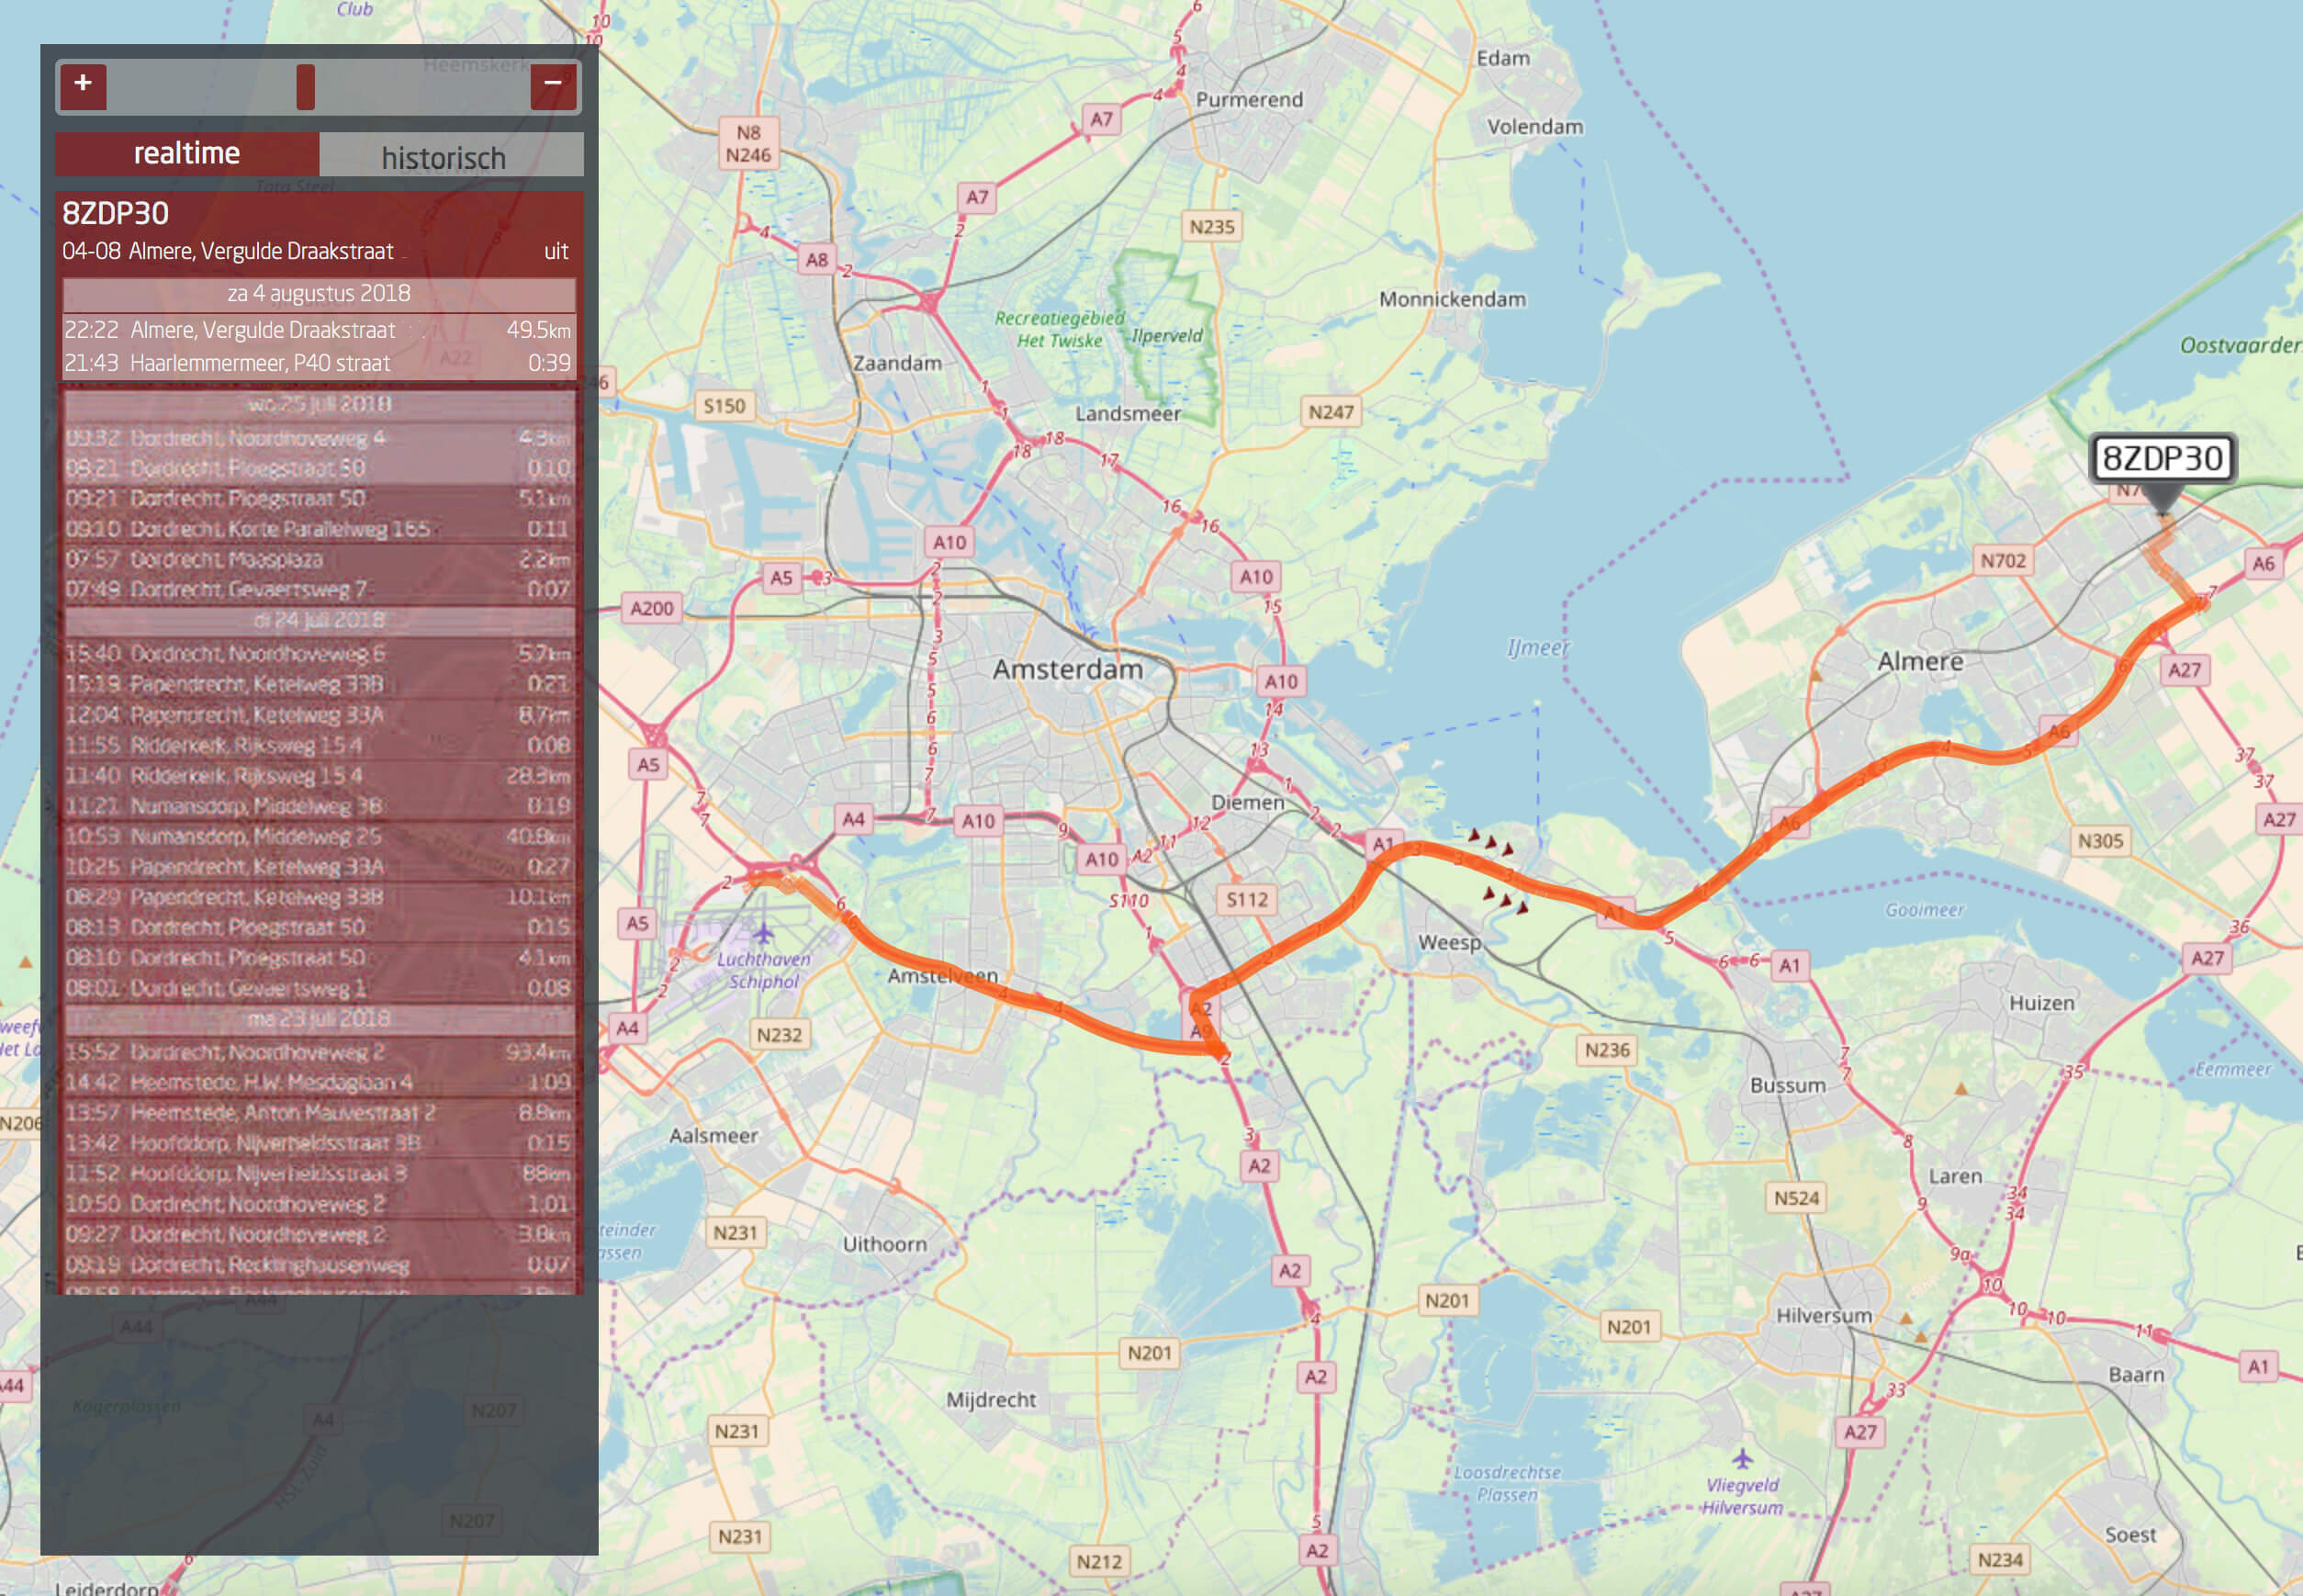Select the 12:04 Papendrecht, Ketelweg 33A row
Image resolution: width=2303 pixels, height=1596 pixels.
pyautogui.click(x=319, y=715)
